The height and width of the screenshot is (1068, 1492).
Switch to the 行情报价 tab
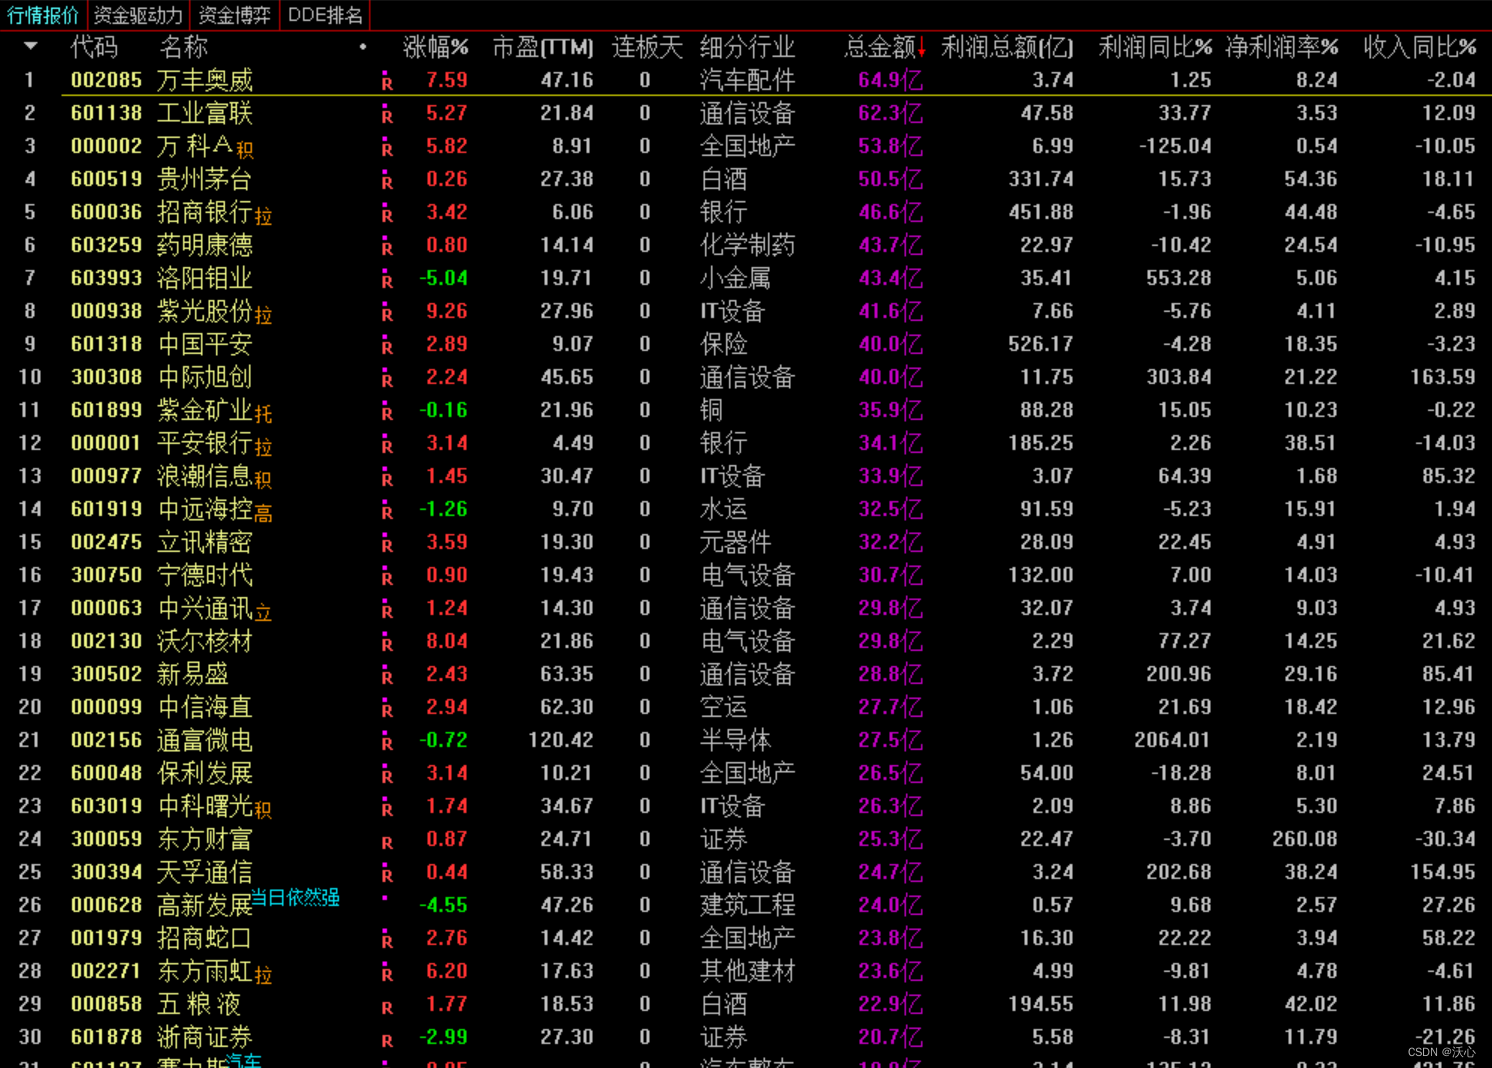43,15
